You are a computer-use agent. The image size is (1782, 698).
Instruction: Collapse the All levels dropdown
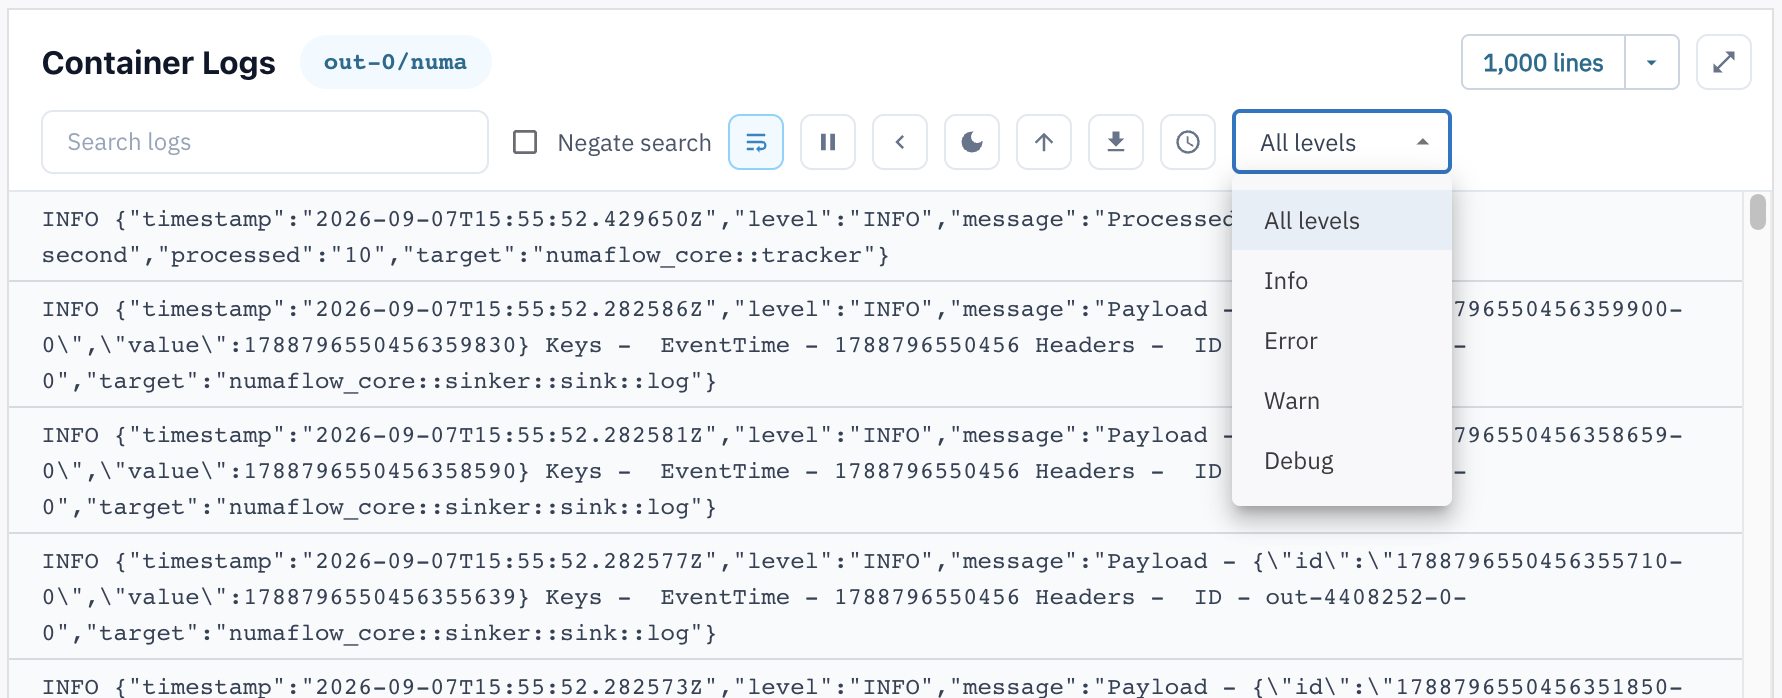tap(1342, 142)
